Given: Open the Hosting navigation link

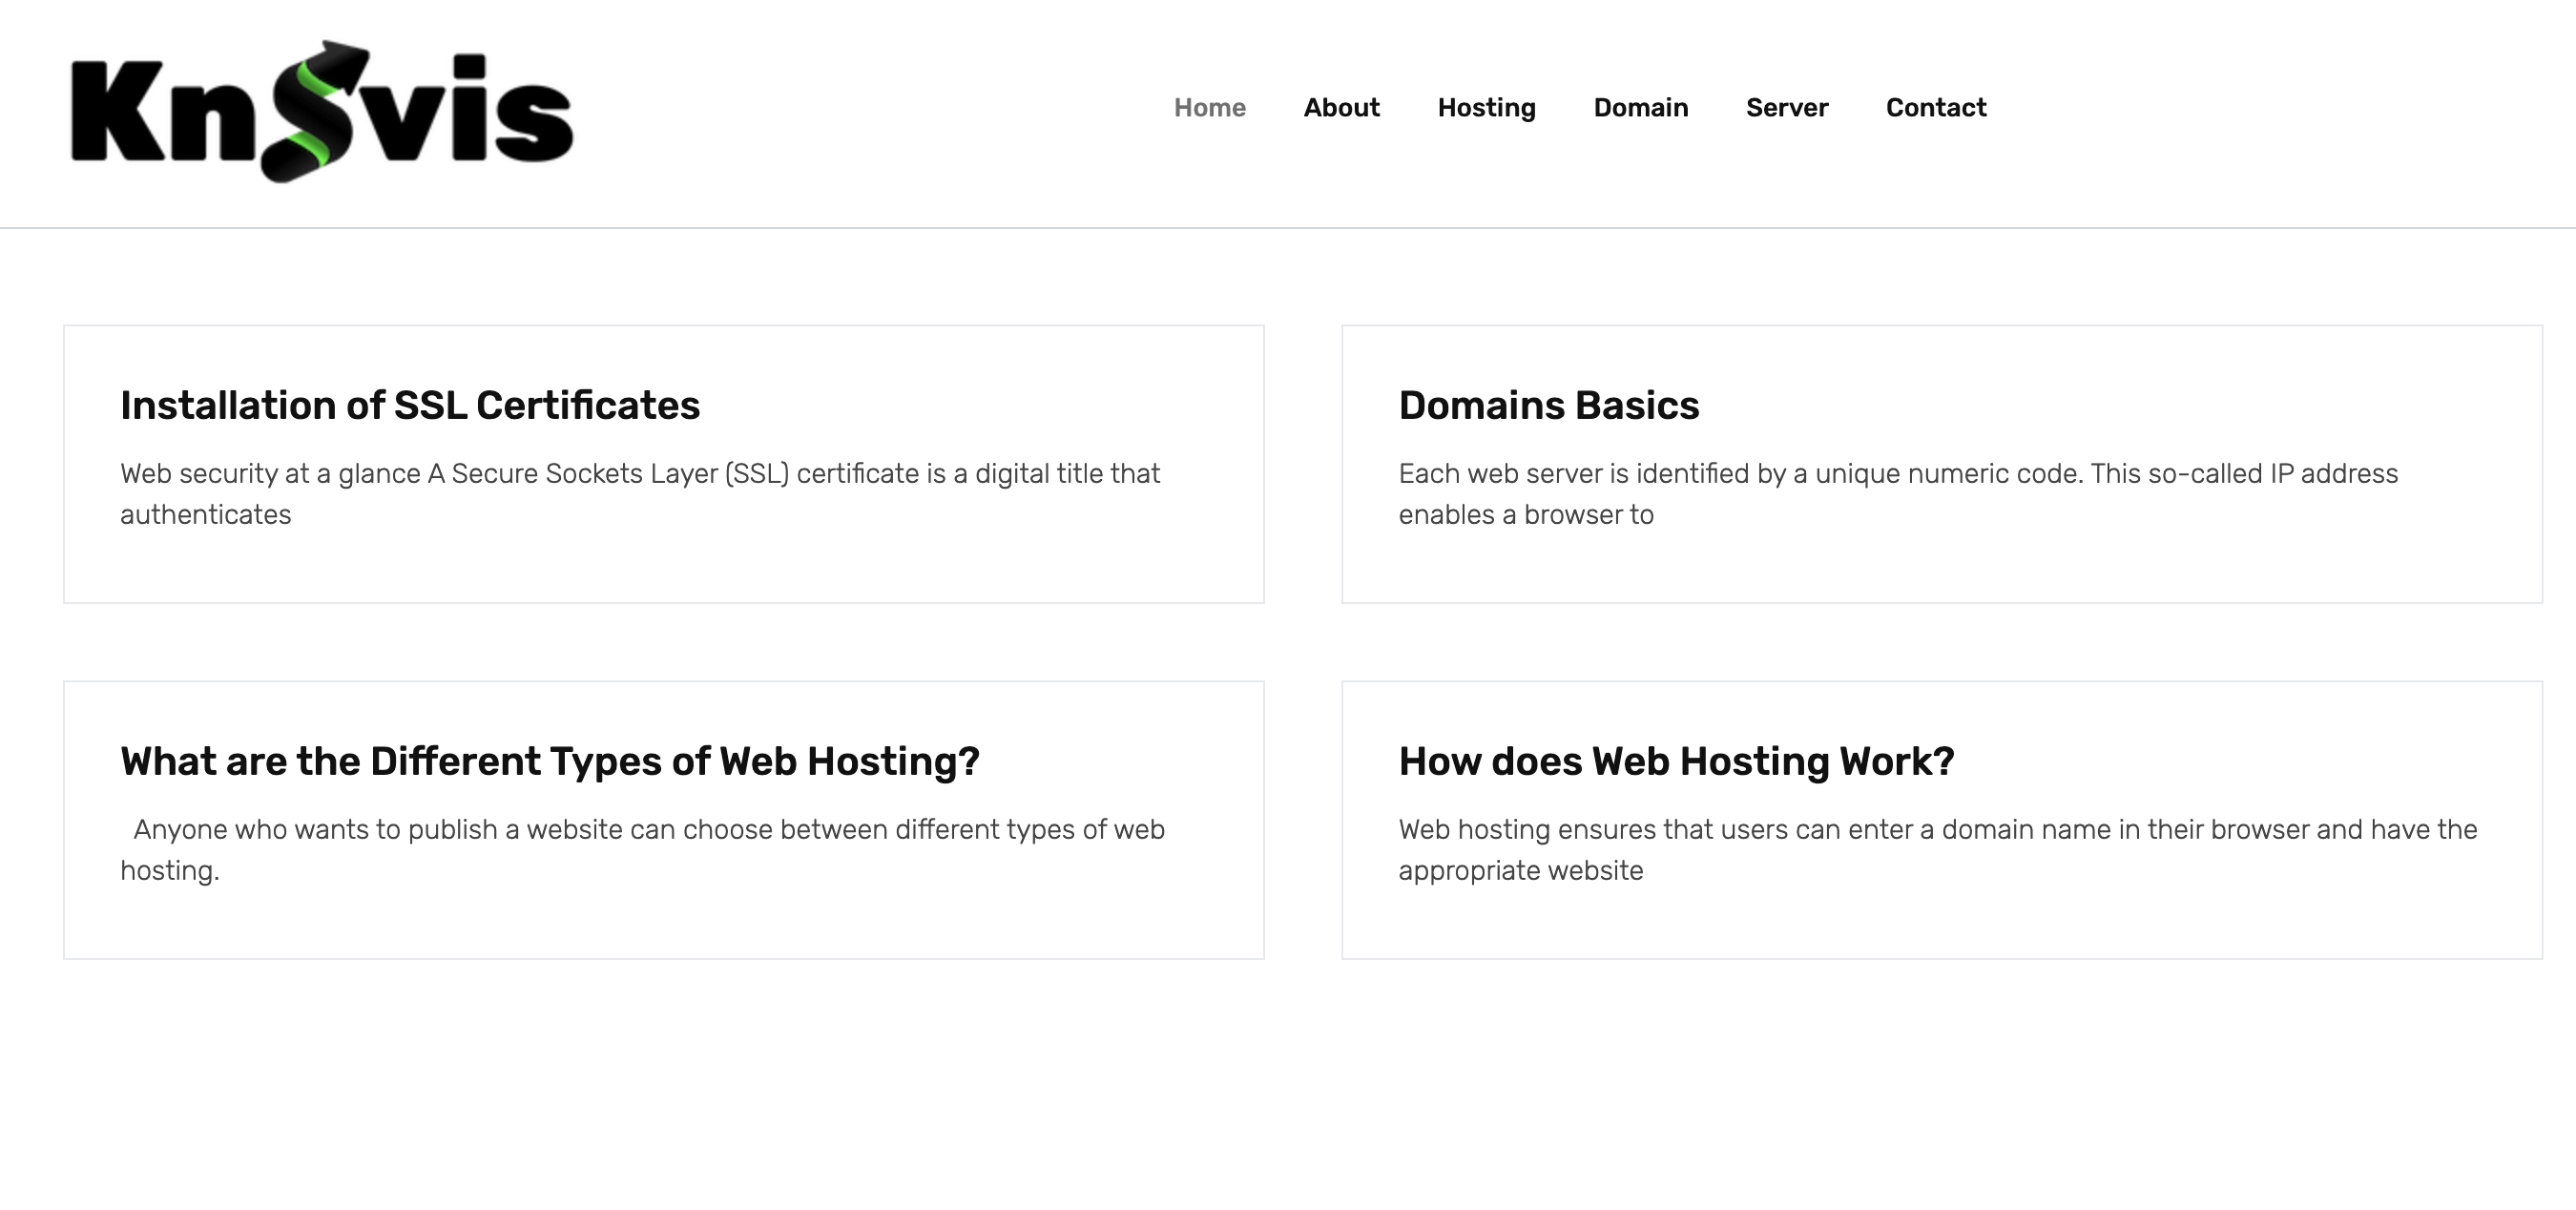Looking at the screenshot, I should tap(1486, 108).
